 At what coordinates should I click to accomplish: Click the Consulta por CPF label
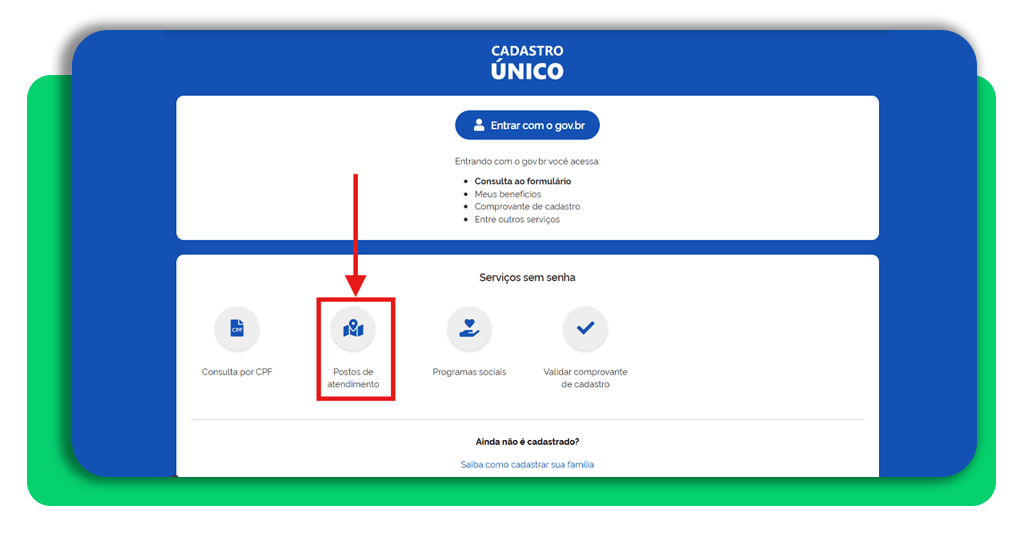[237, 372]
